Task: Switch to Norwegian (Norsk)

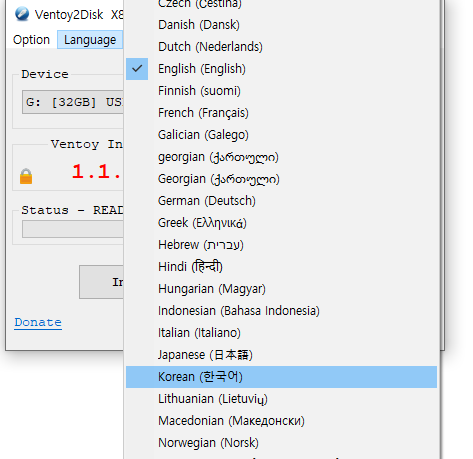Action: tap(281, 443)
